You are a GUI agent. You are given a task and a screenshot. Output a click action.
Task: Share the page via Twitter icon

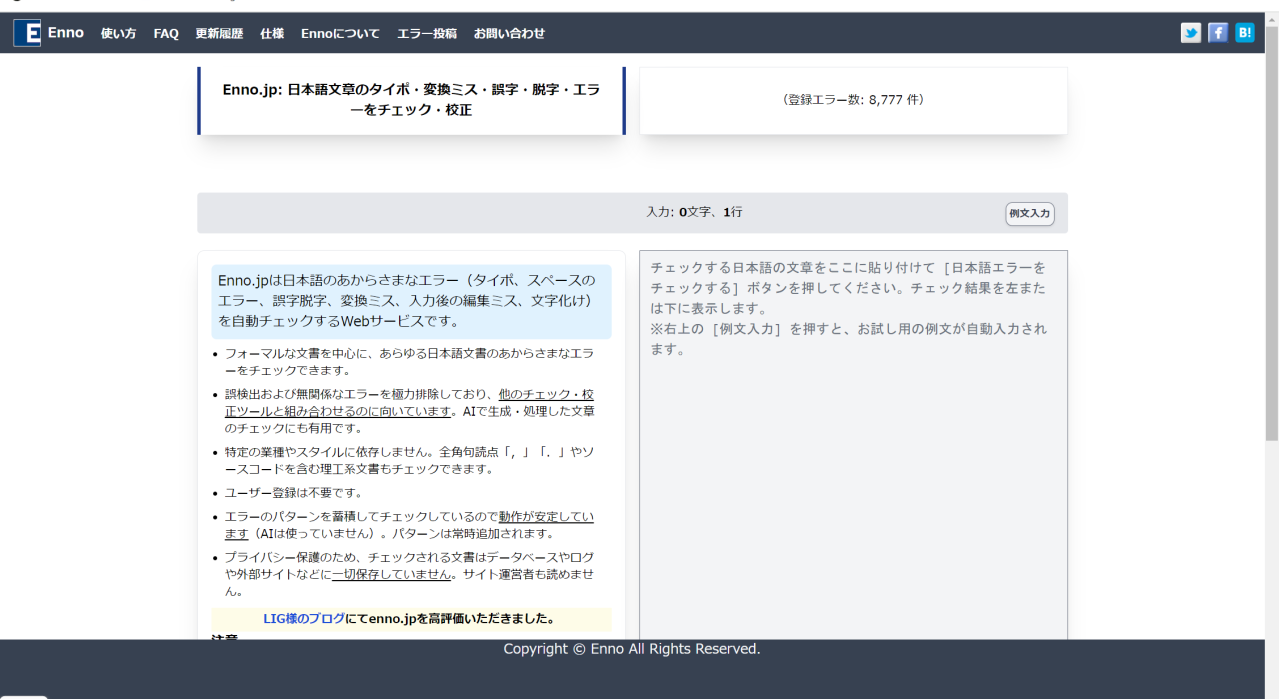1191,33
